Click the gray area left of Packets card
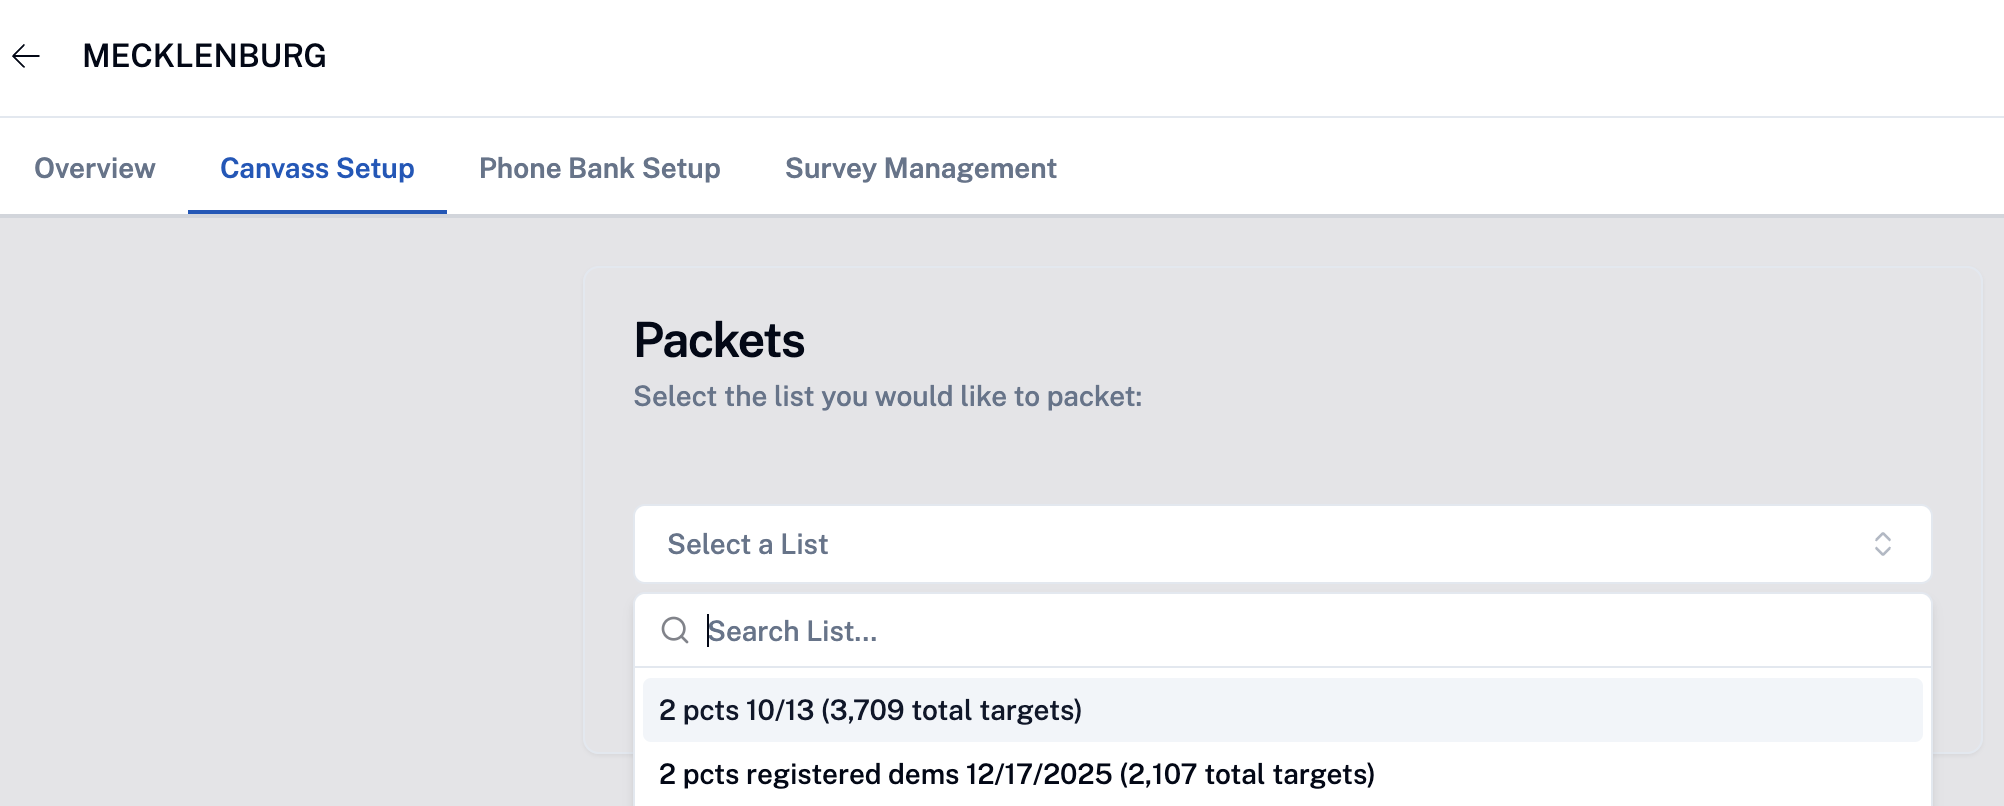The width and height of the screenshot is (2004, 806). point(290,500)
